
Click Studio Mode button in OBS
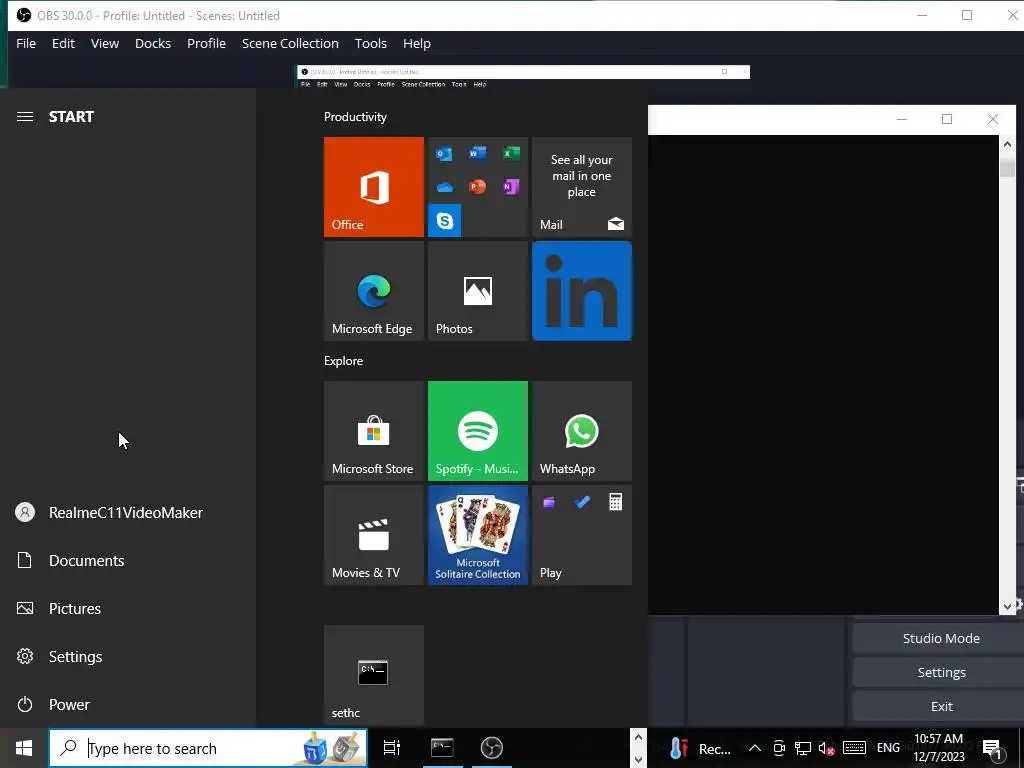click(x=940, y=639)
